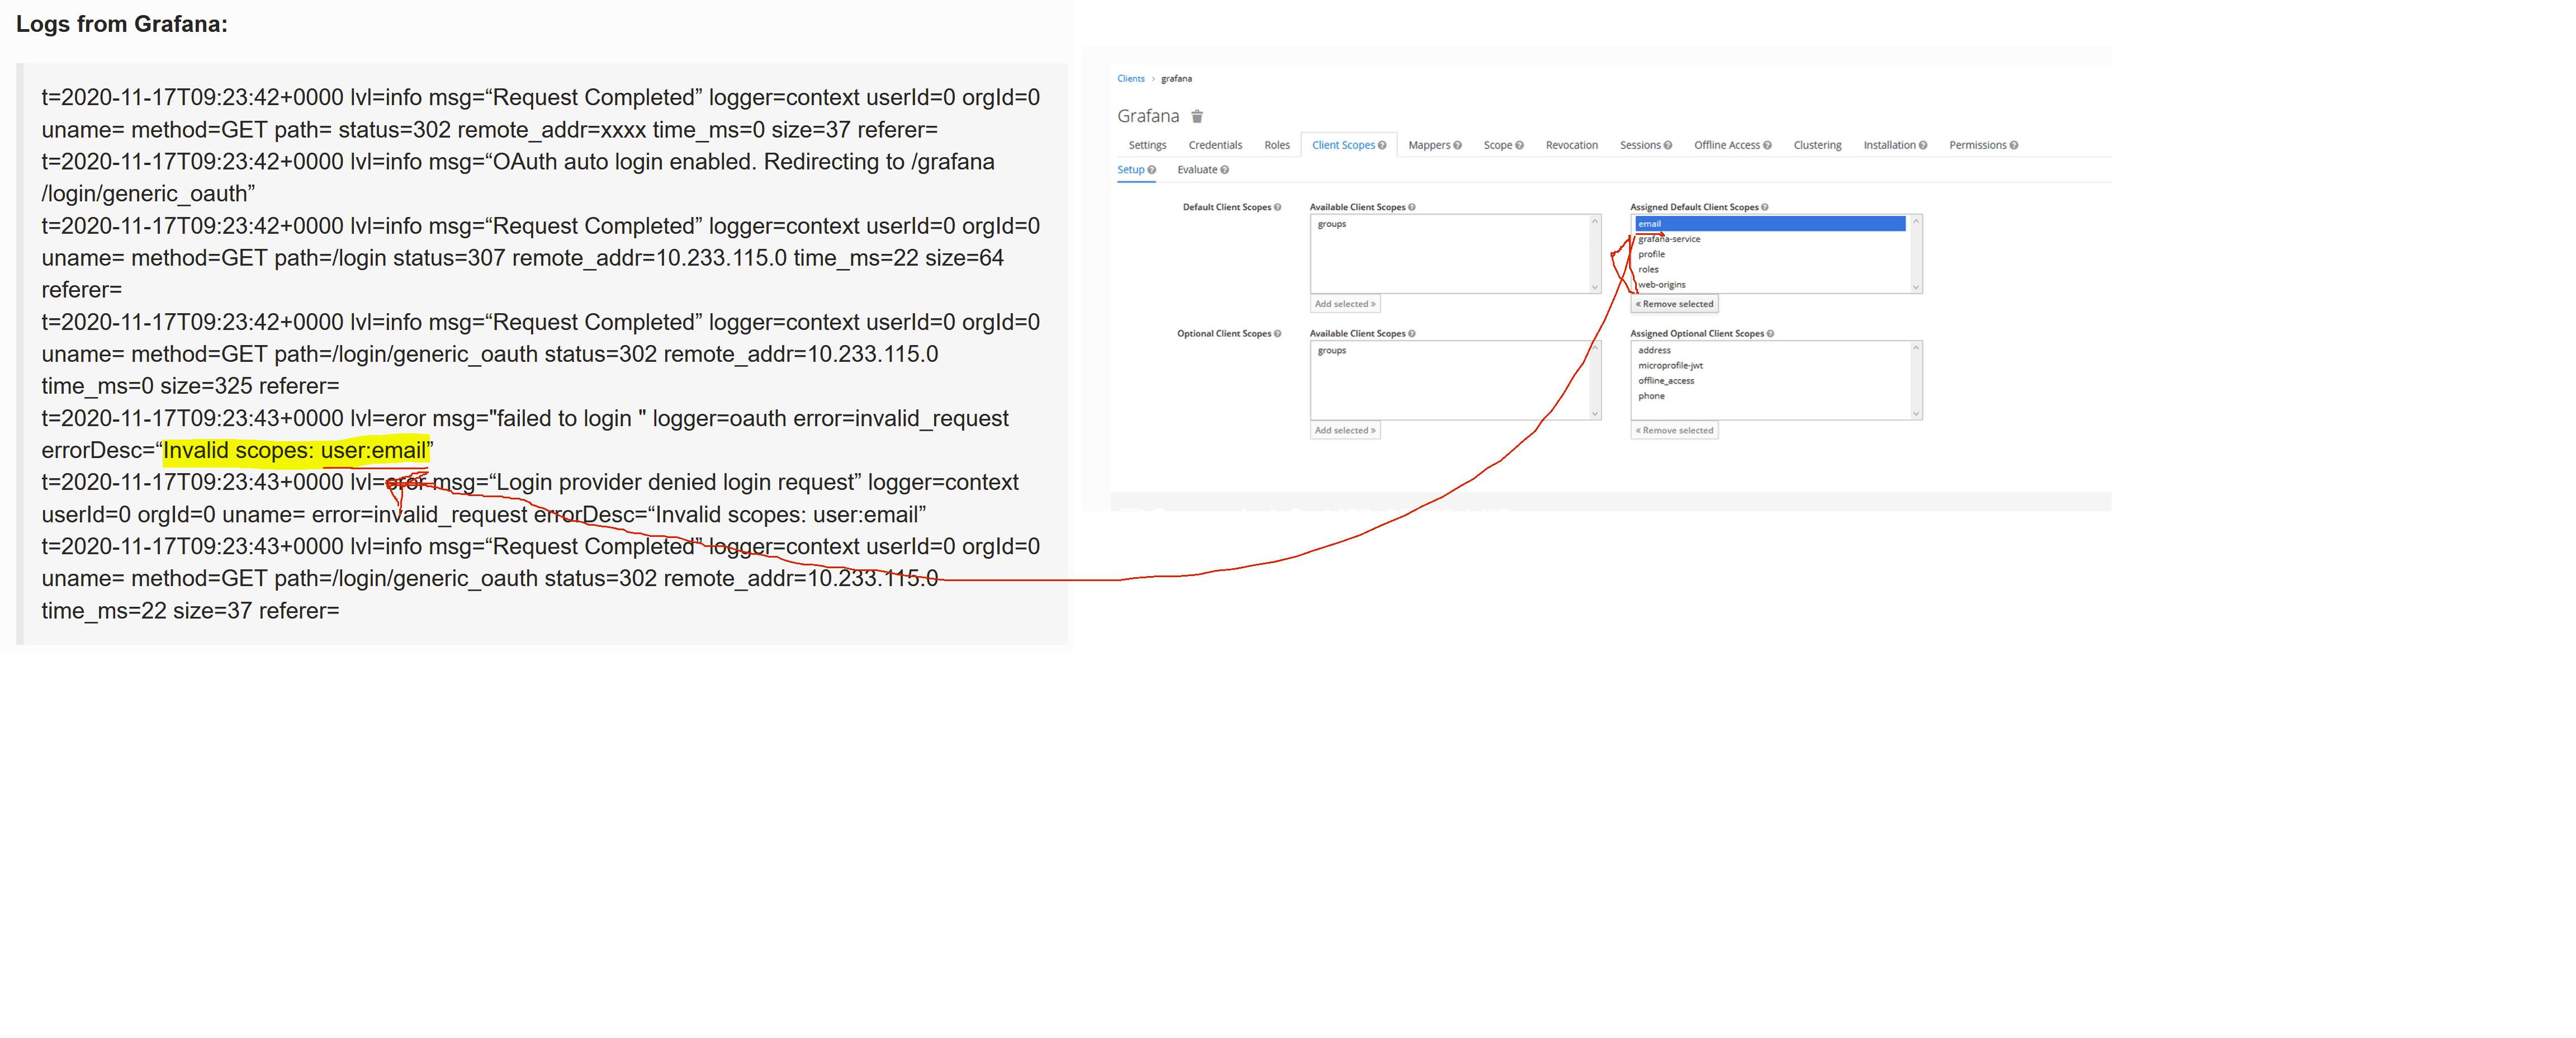Click help icon next to Permissions tab
The image size is (2576, 1038).
coord(2013,145)
